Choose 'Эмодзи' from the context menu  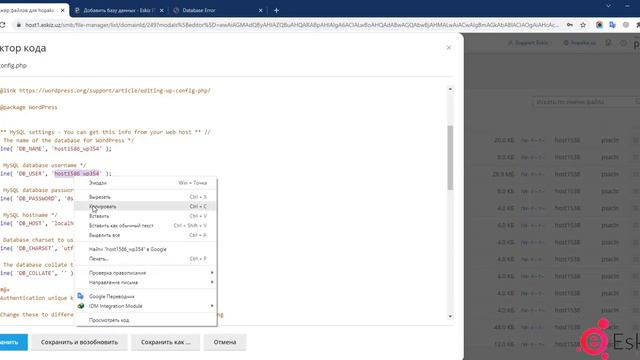(x=147, y=183)
